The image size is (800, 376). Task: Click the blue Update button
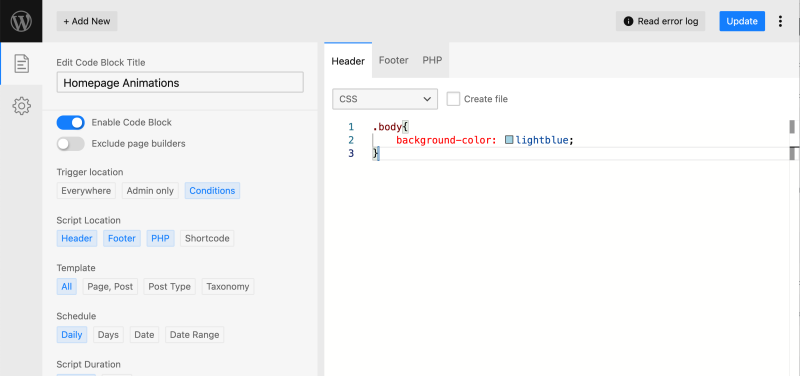click(x=742, y=21)
